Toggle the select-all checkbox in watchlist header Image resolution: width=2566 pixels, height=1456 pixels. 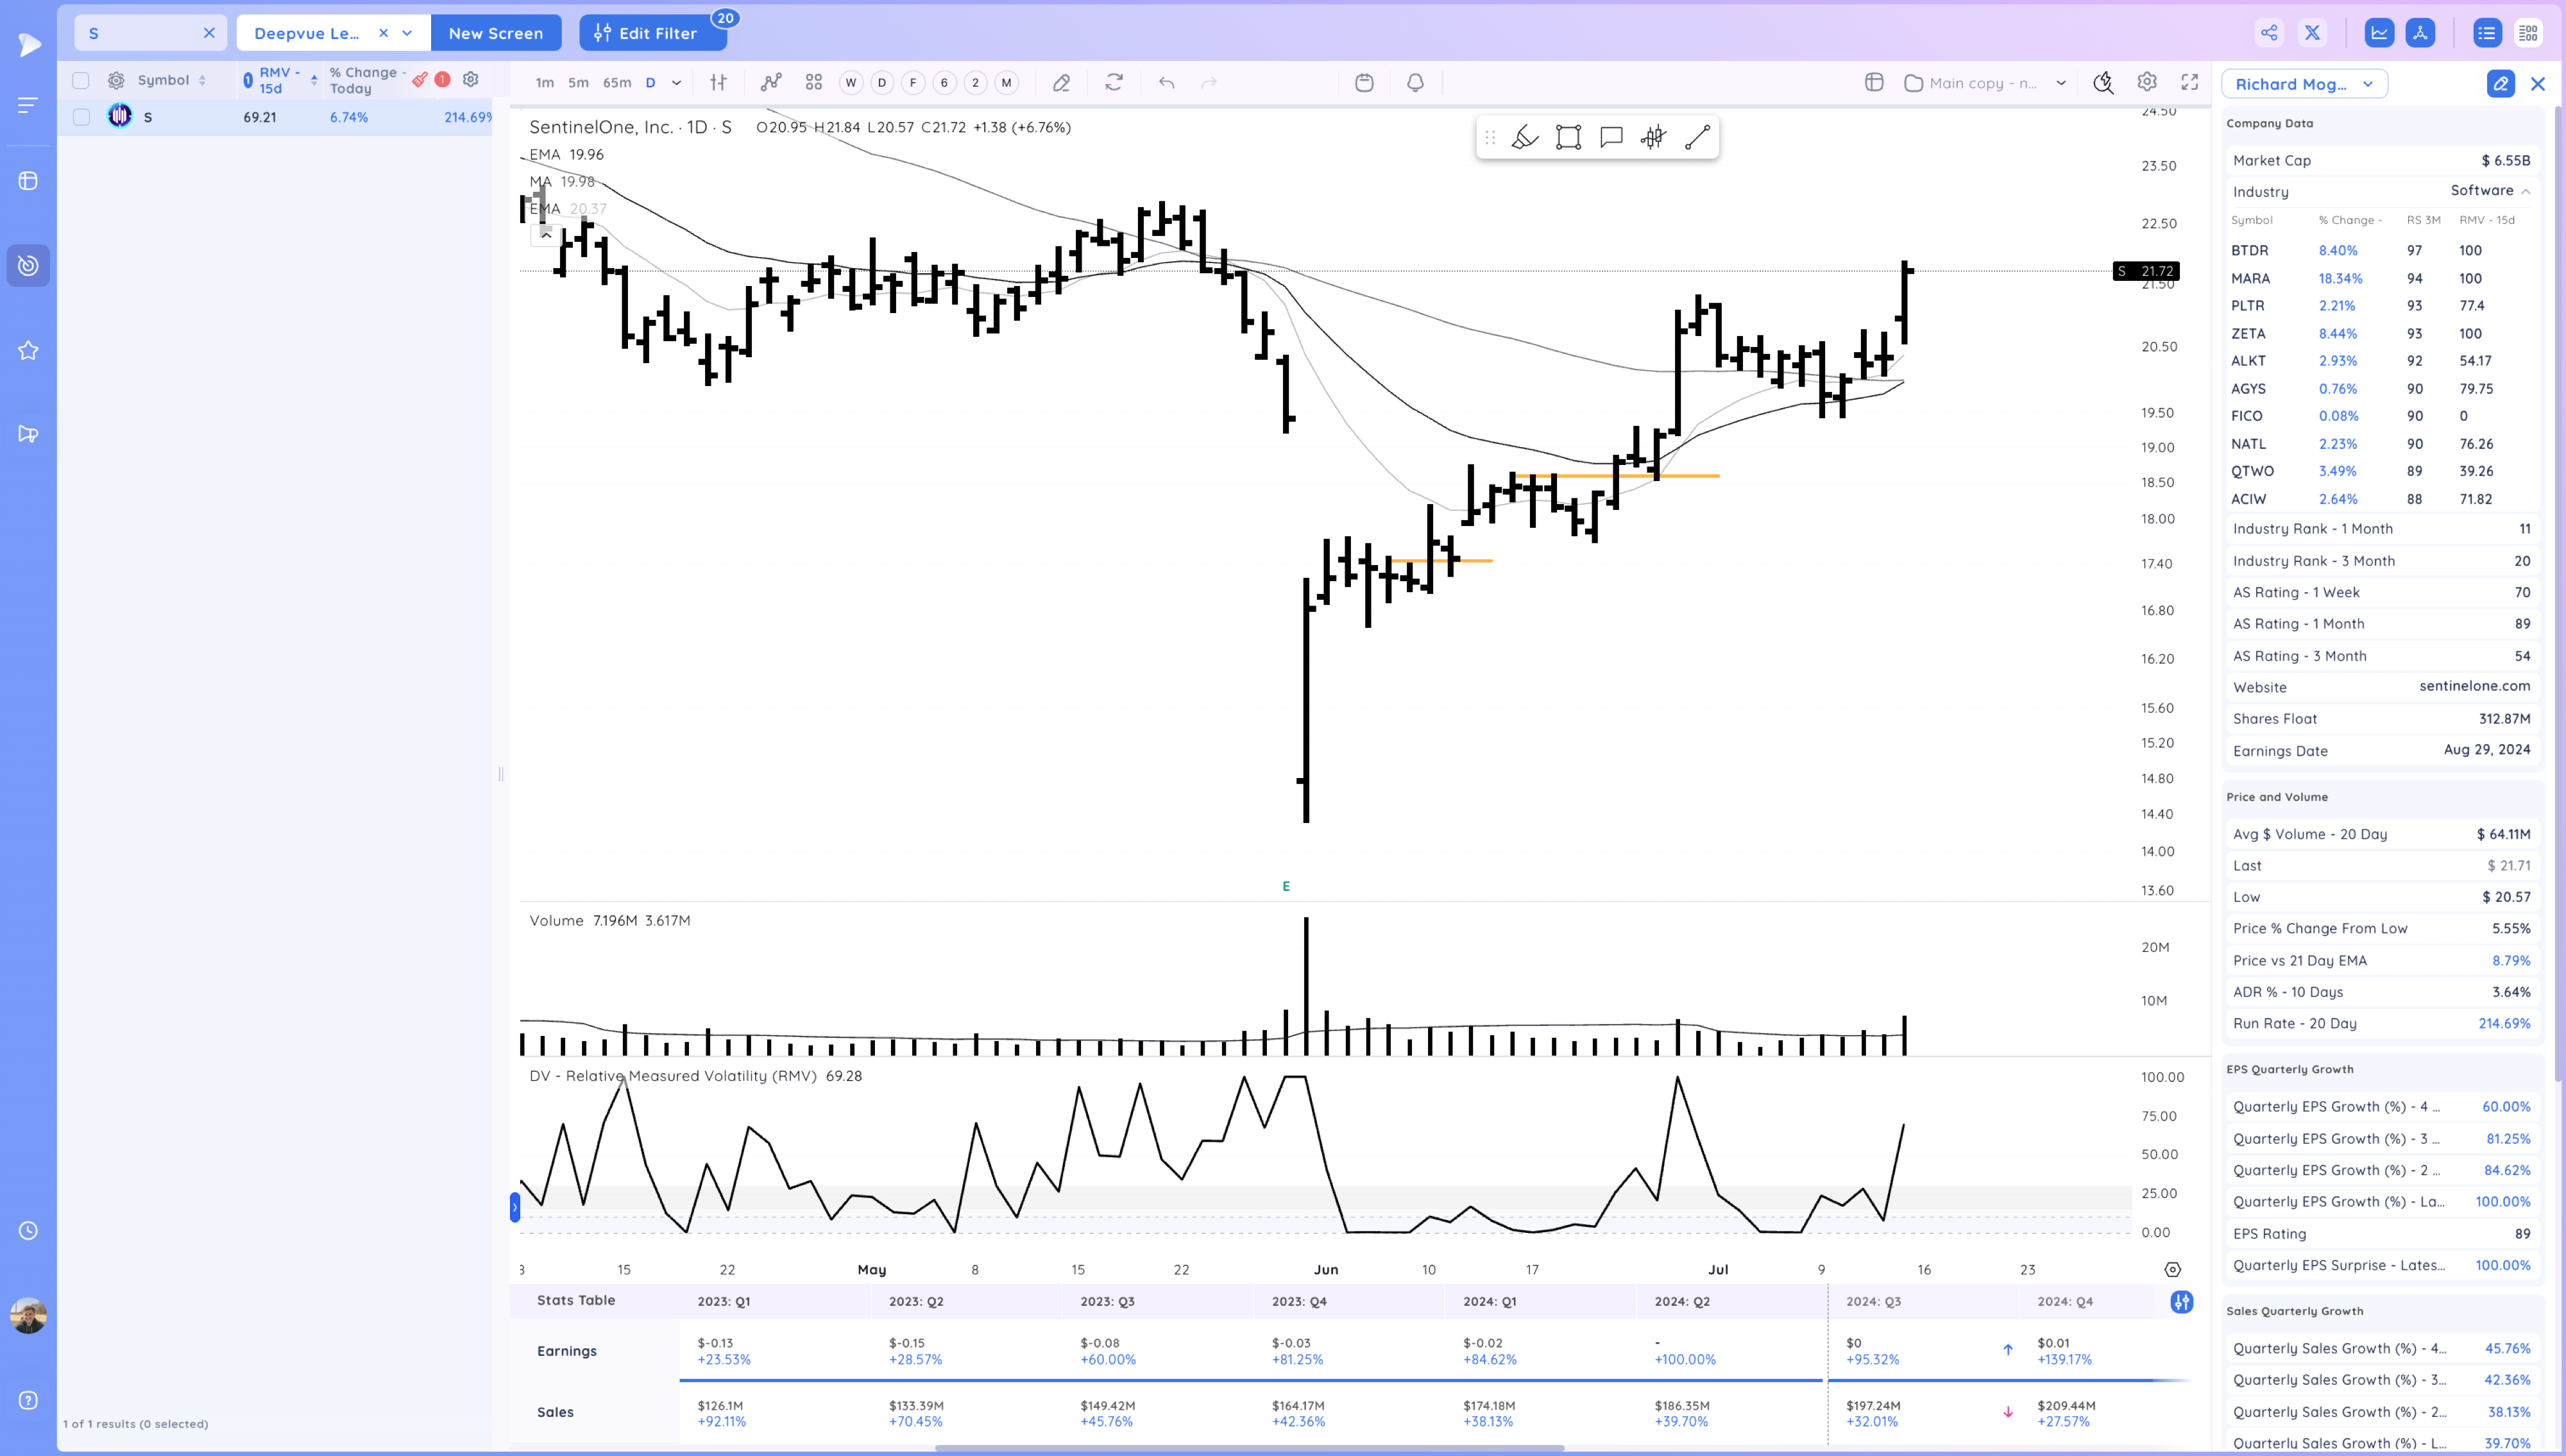[x=82, y=80]
